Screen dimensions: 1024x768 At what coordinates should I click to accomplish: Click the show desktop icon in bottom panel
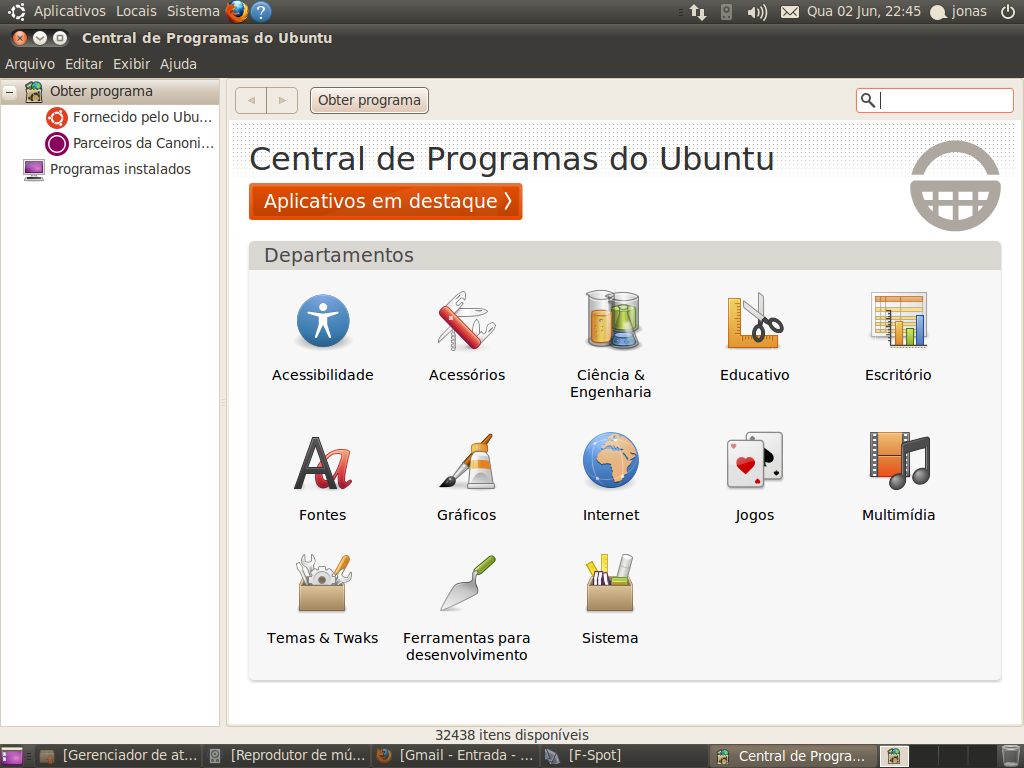11,756
